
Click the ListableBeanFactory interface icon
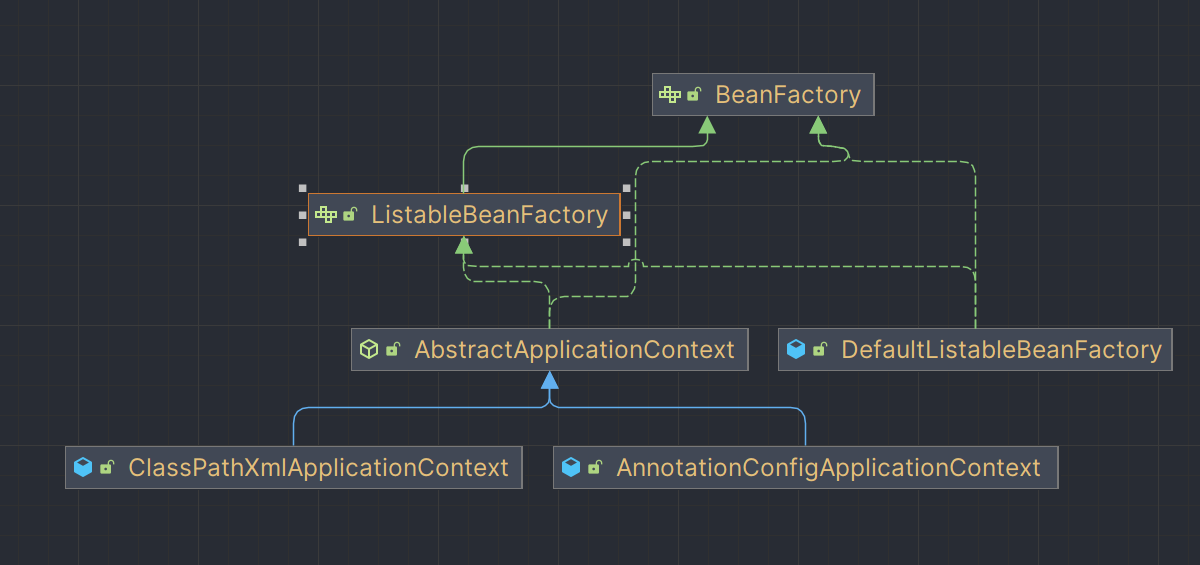click(x=326, y=214)
